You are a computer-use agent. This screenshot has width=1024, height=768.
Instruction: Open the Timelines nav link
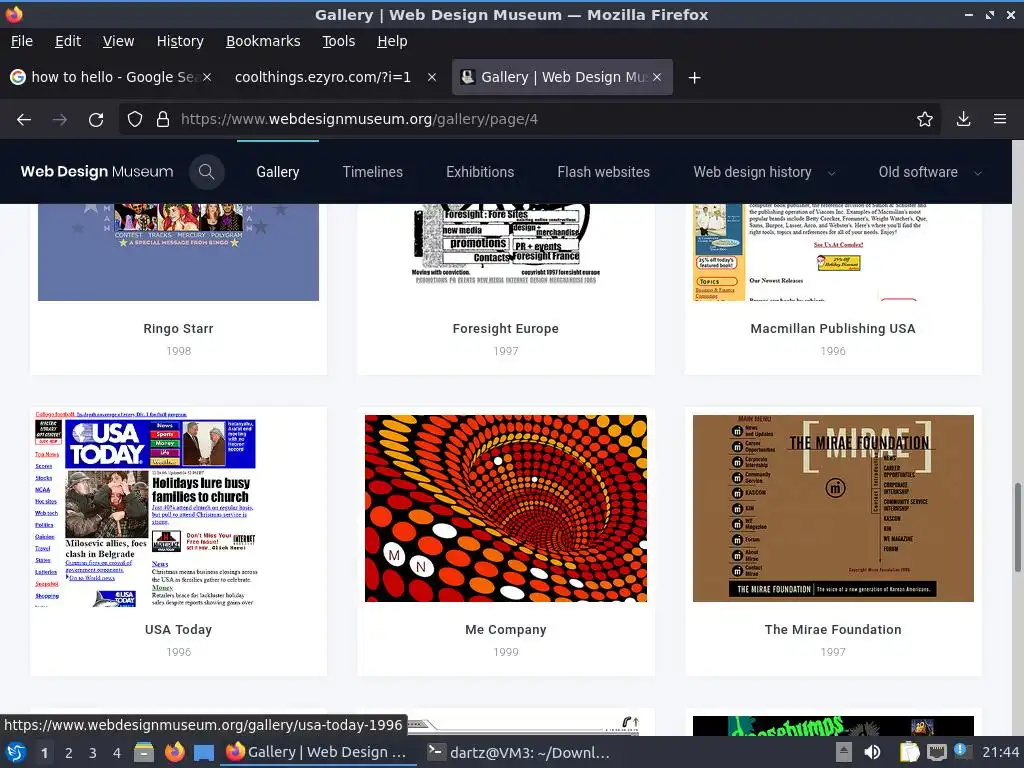tap(372, 172)
